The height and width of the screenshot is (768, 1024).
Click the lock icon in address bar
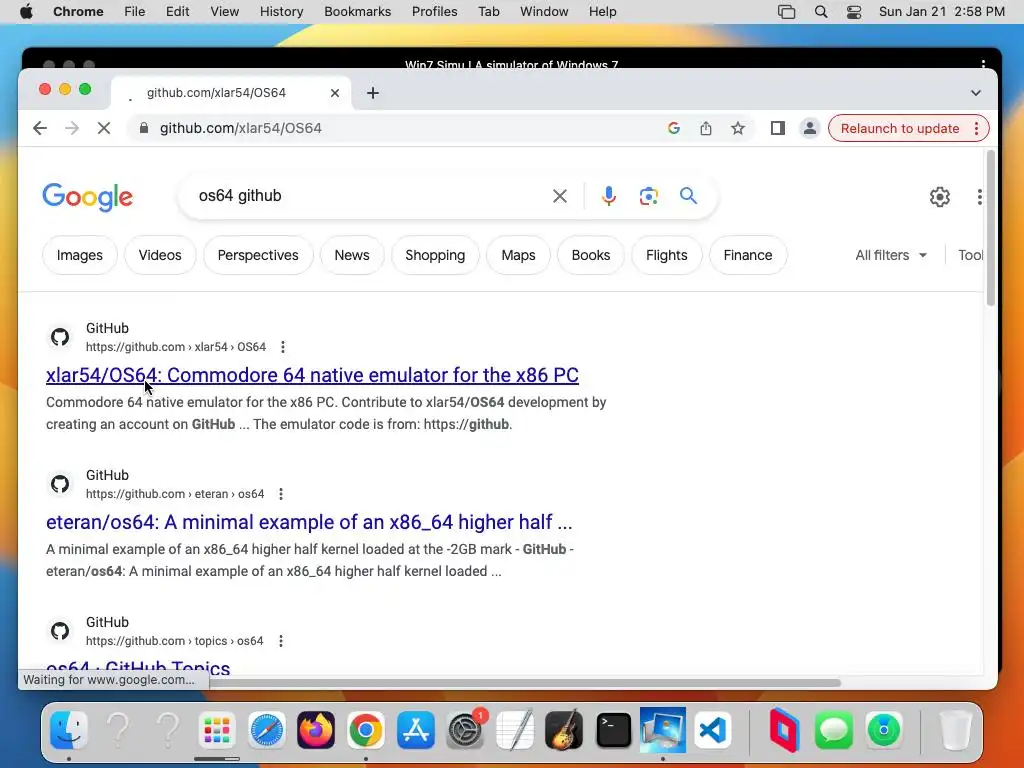click(144, 128)
